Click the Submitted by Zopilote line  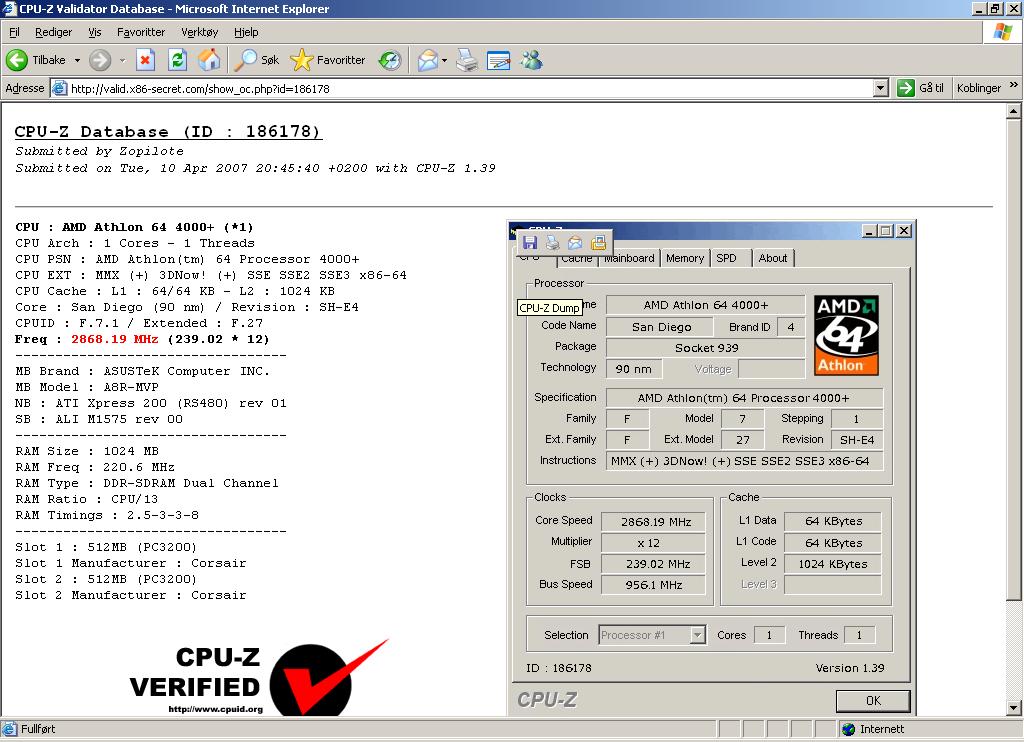[99, 151]
